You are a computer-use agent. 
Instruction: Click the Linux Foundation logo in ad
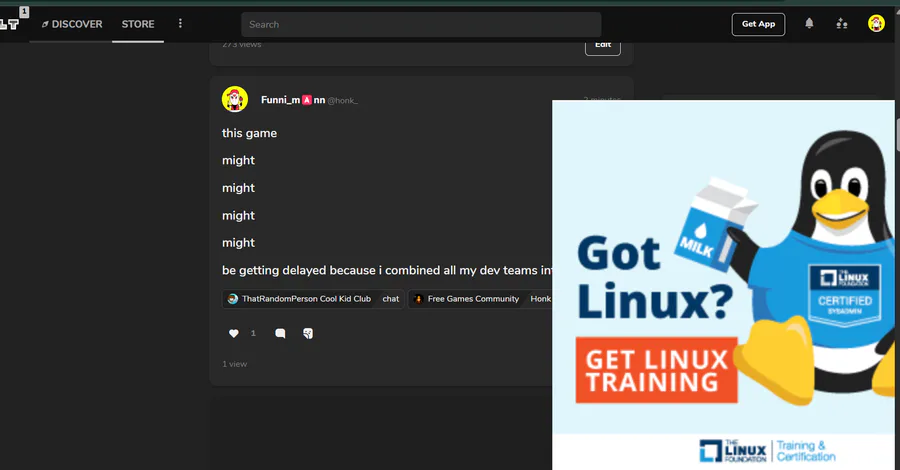click(733, 451)
